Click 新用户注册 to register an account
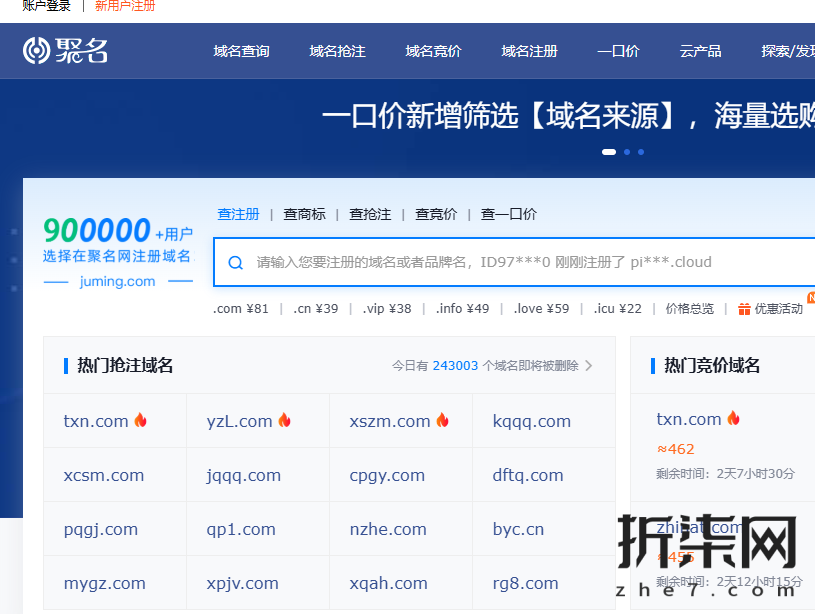The height and width of the screenshot is (614, 815). tap(125, 7)
